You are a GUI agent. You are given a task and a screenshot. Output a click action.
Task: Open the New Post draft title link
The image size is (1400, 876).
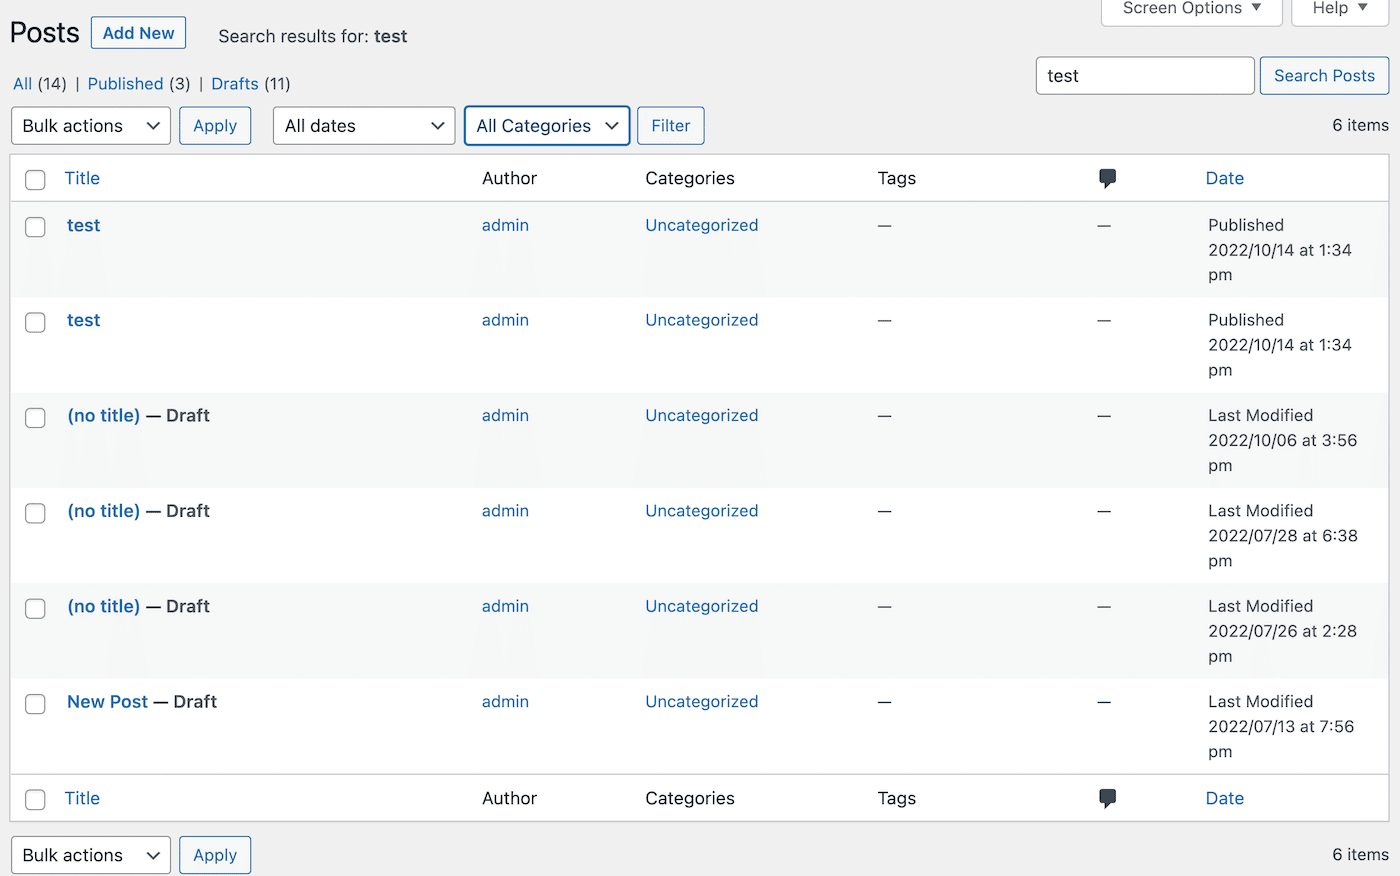pyautogui.click(x=107, y=702)
